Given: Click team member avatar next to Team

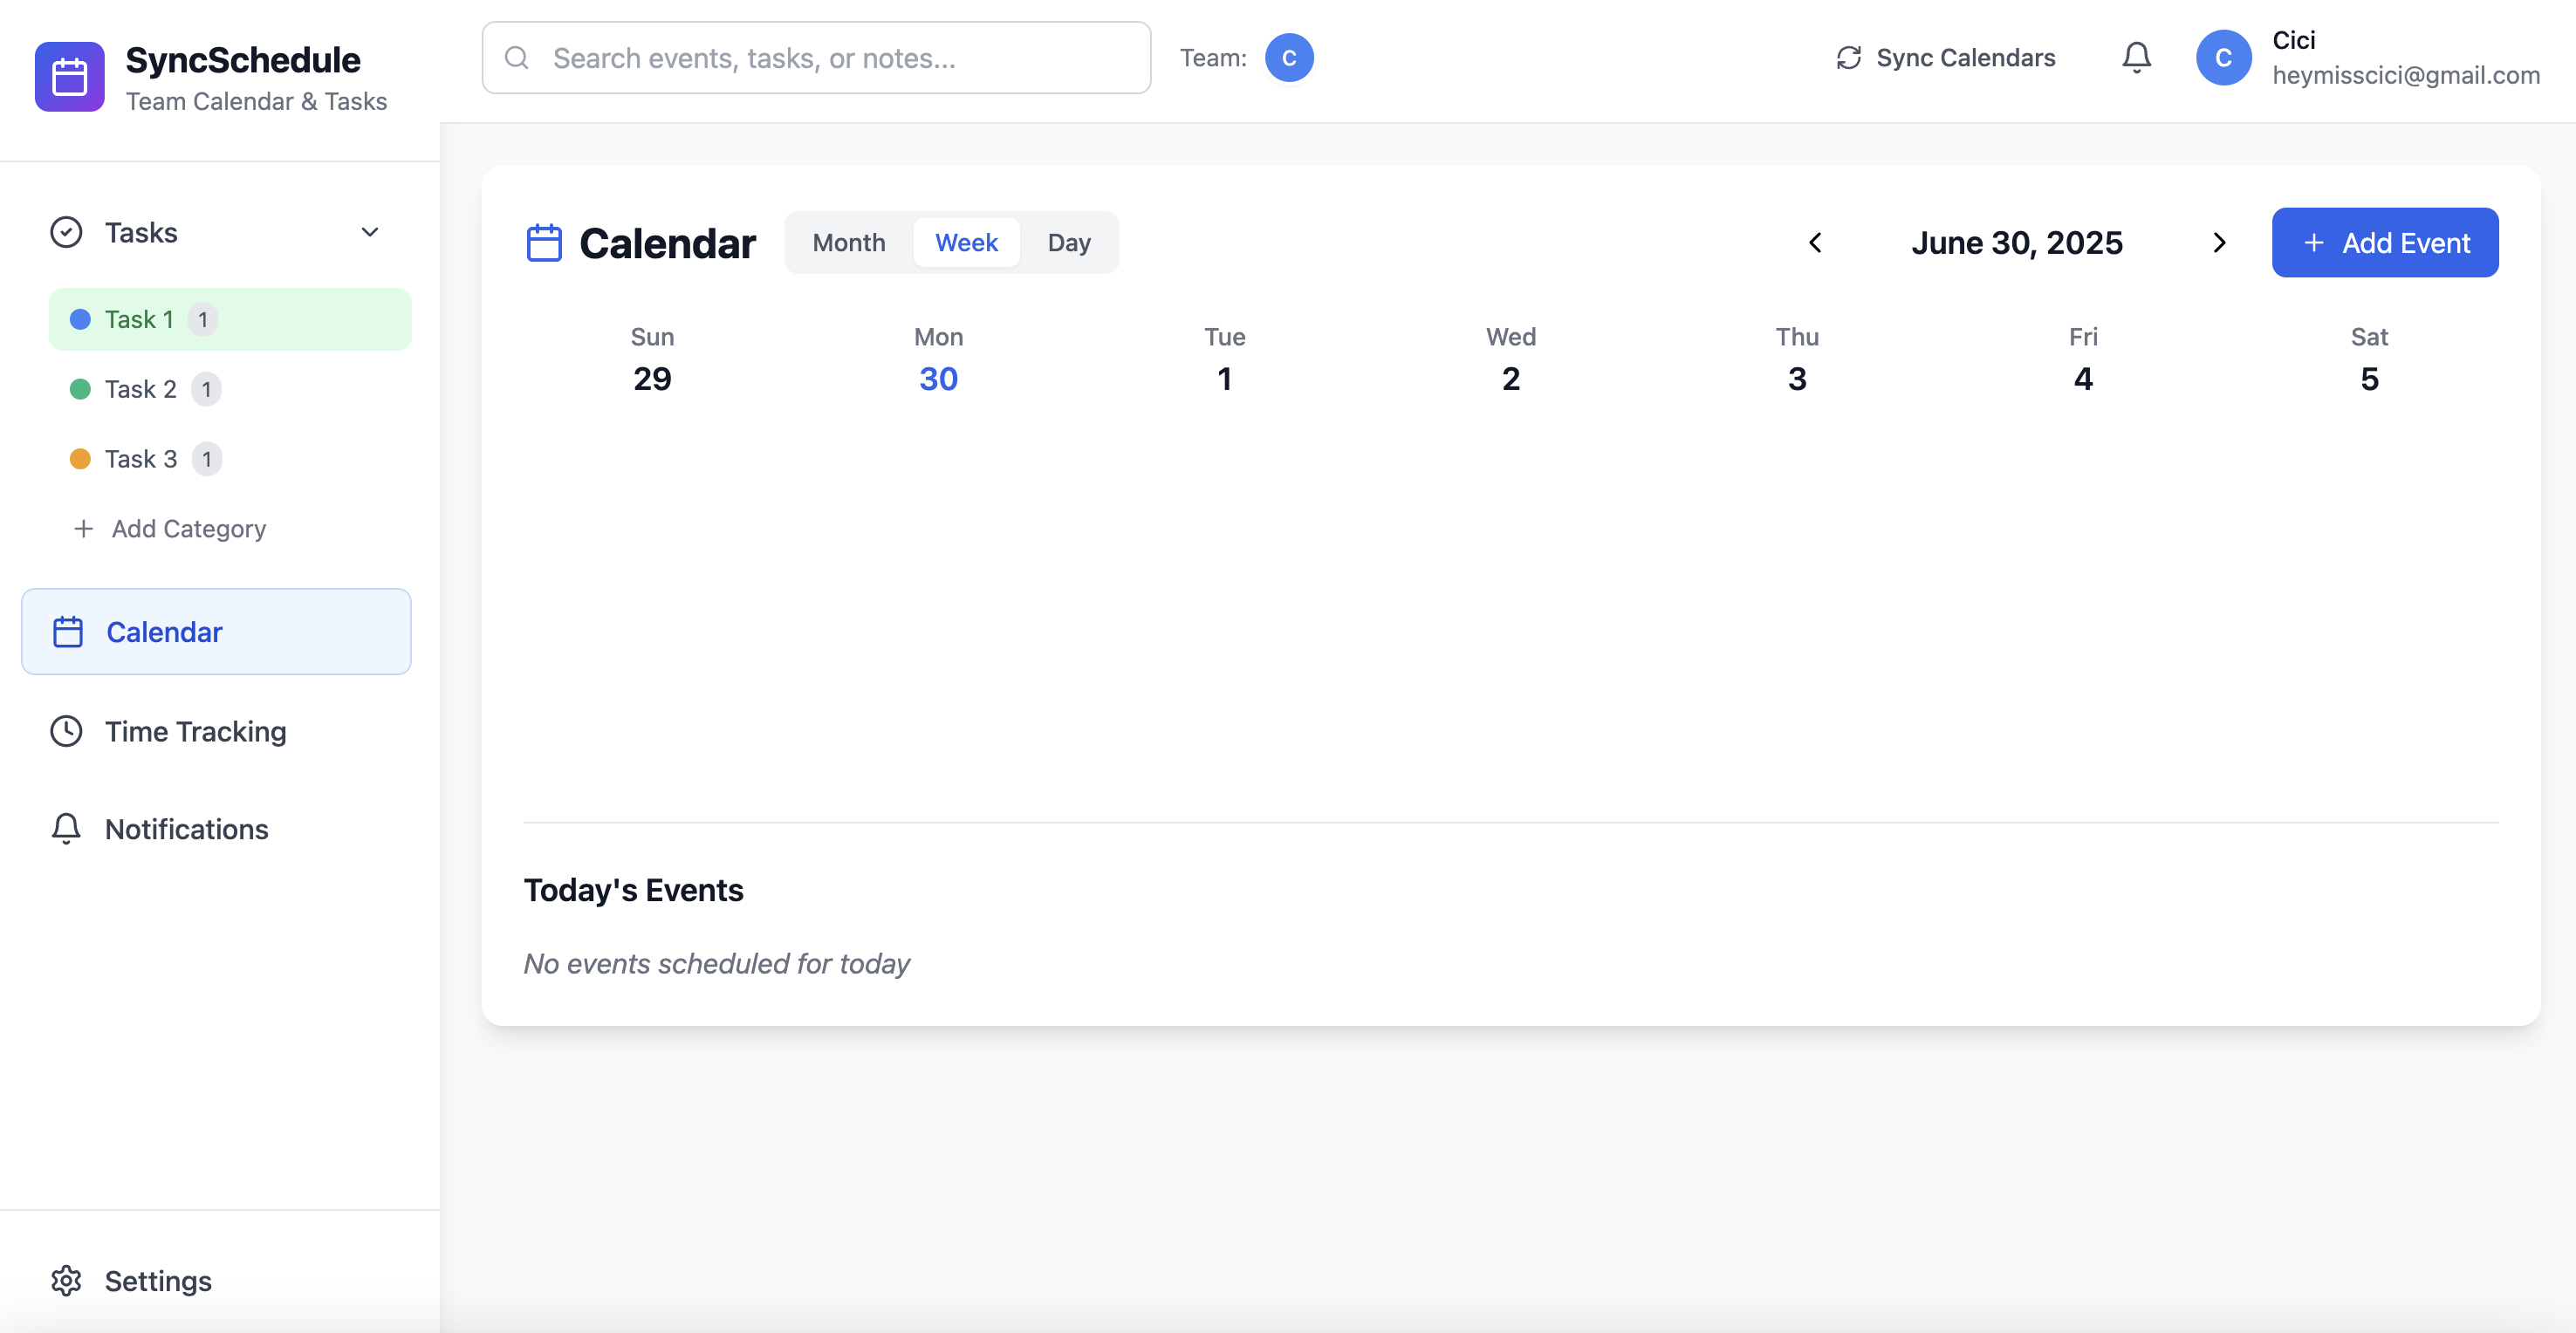Looking at the screenshot, I should [1288, 58].
